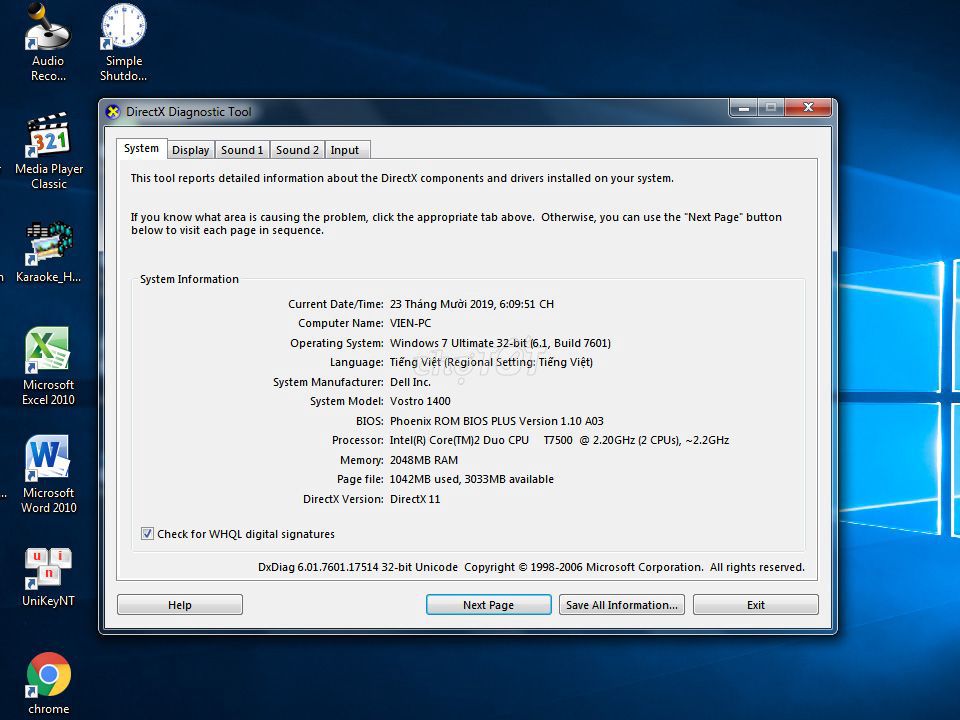Click the DirectX Version value DirectX 11
Image resolution: width=960 pixels, height=720 pixels.
[415, 499]
